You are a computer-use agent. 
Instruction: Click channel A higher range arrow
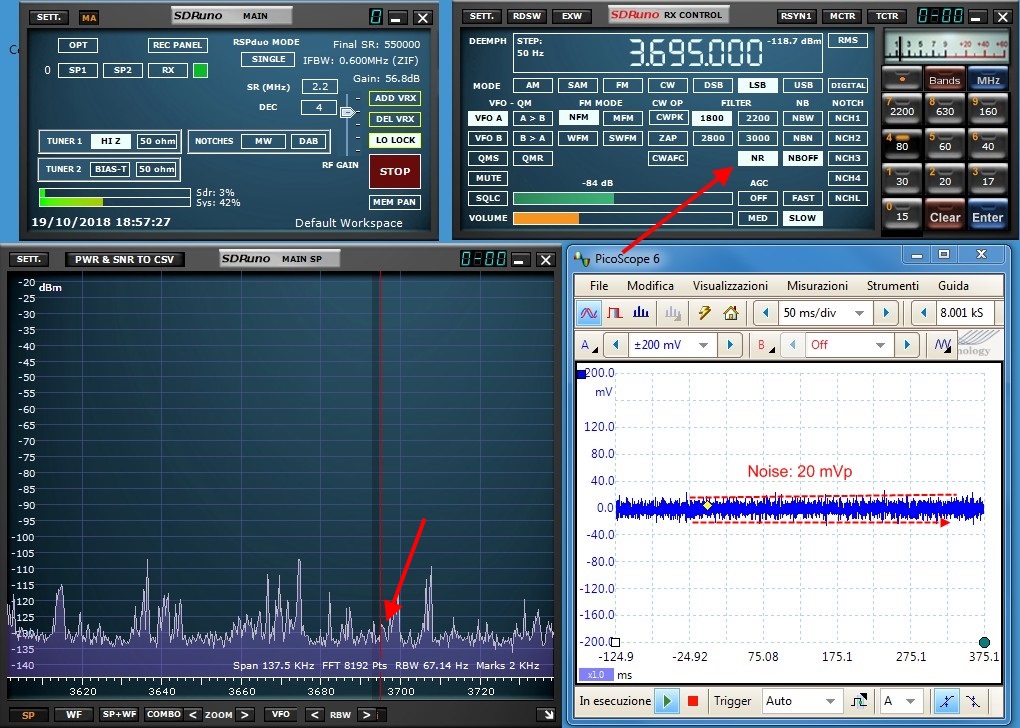[730, 345]
